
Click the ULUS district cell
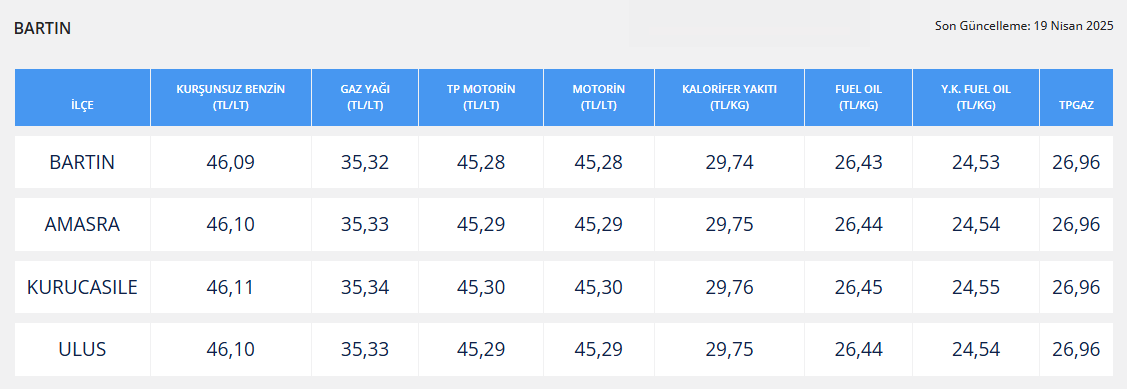coord(83,350)
